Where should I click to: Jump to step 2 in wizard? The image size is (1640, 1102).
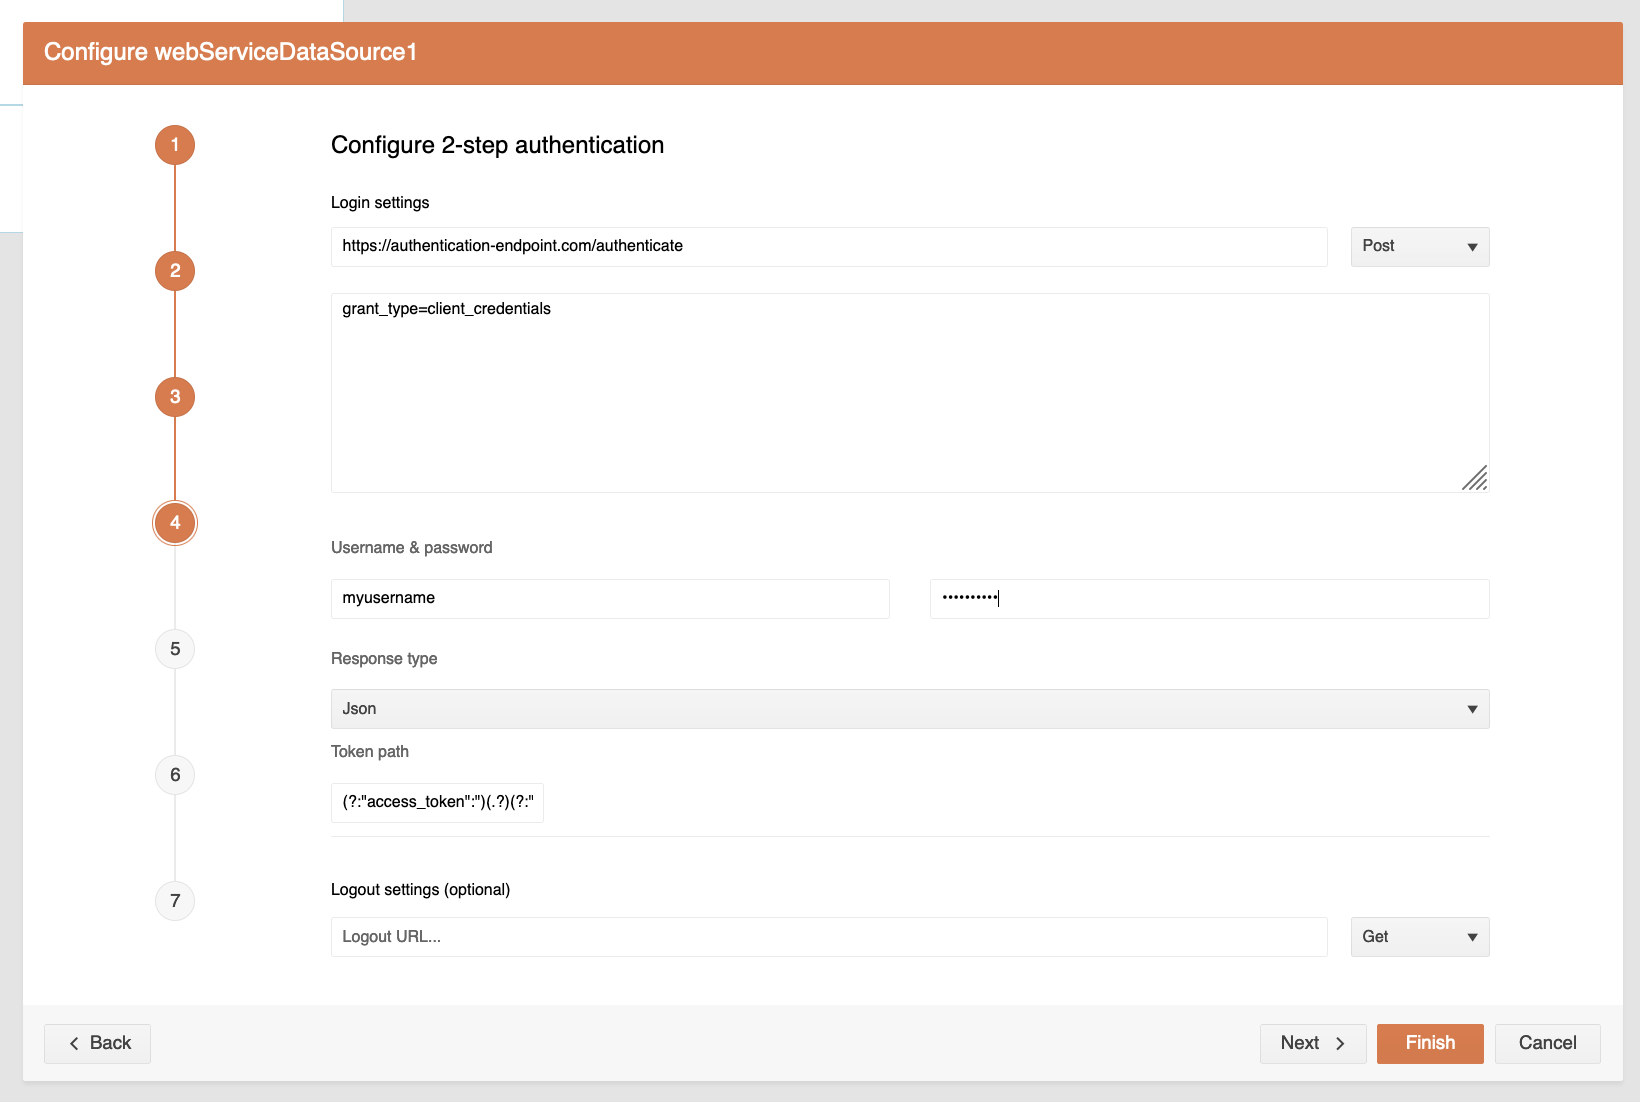point(175,271)
